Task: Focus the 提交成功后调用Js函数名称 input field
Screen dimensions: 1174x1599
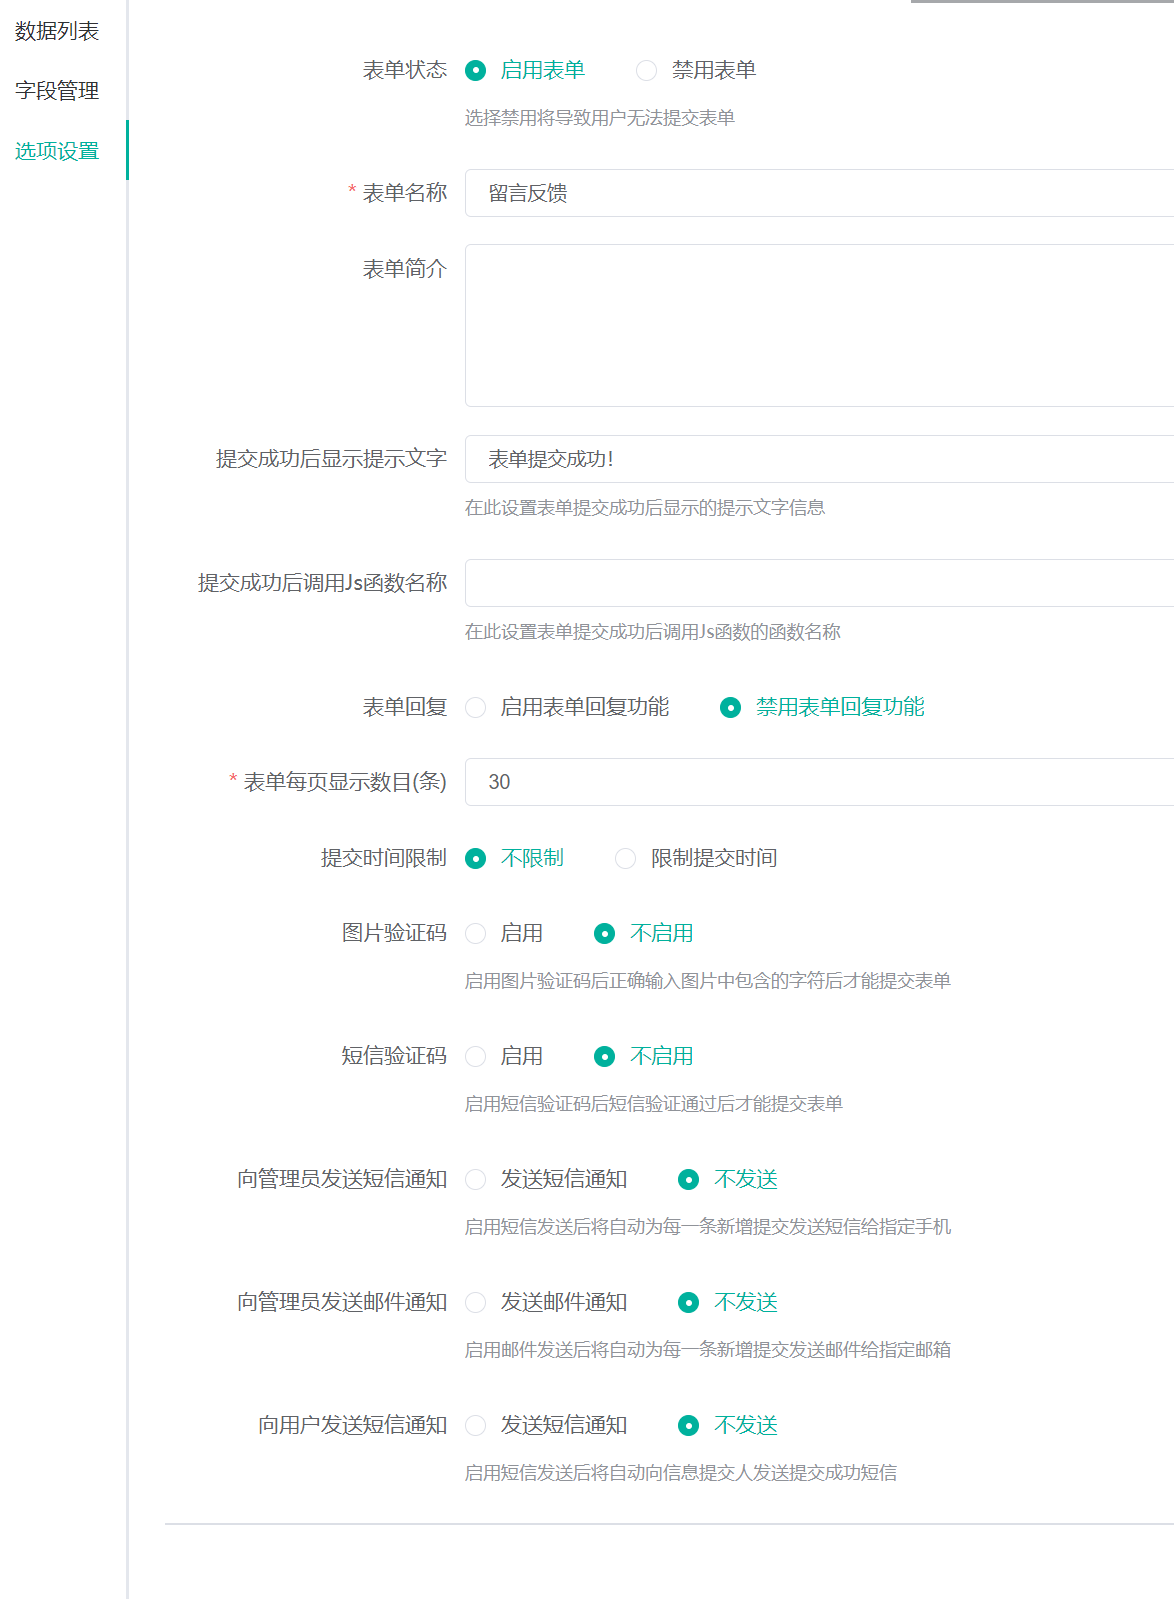Action: tap(818, 583)
